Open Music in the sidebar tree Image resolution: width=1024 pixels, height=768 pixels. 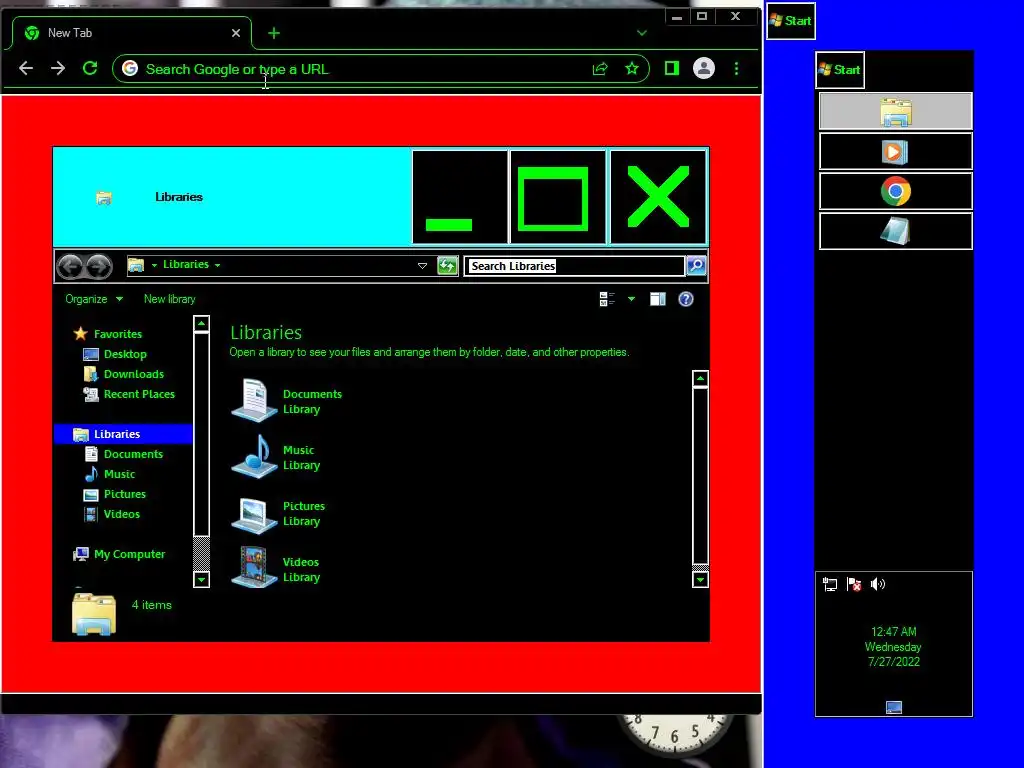click(x=120, y=474)
